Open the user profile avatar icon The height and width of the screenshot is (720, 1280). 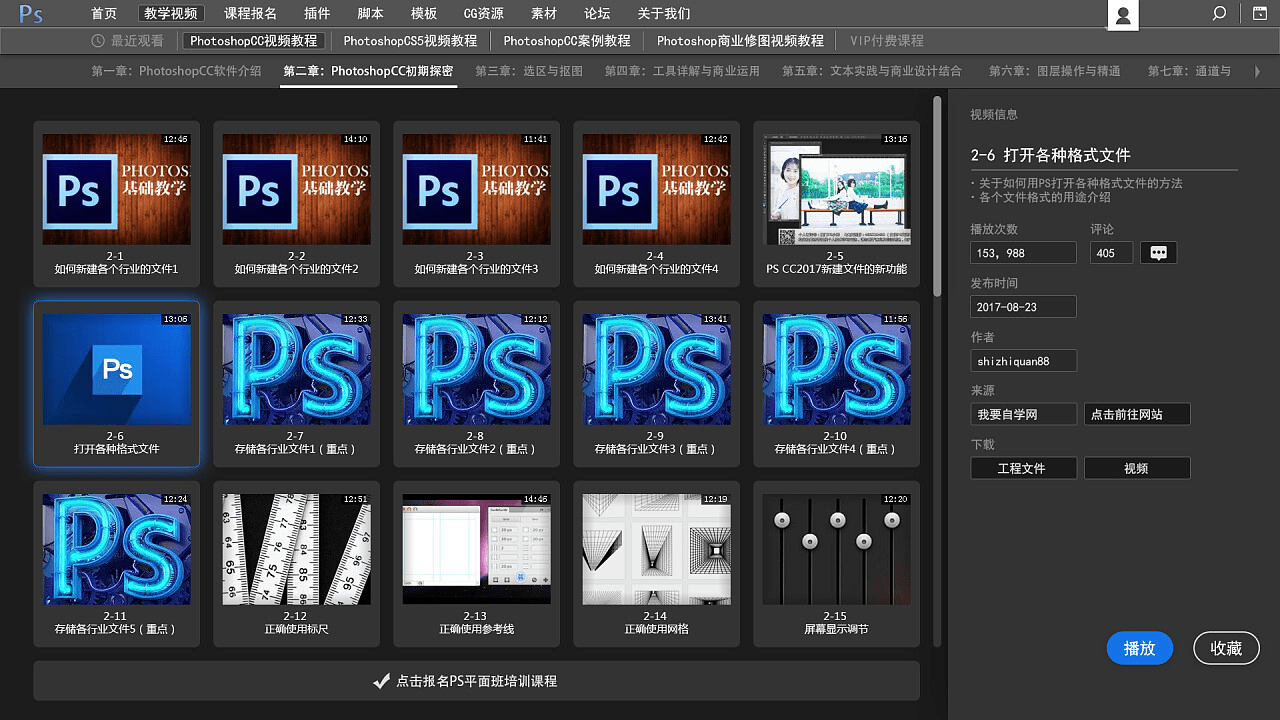tap(1123, 15)
